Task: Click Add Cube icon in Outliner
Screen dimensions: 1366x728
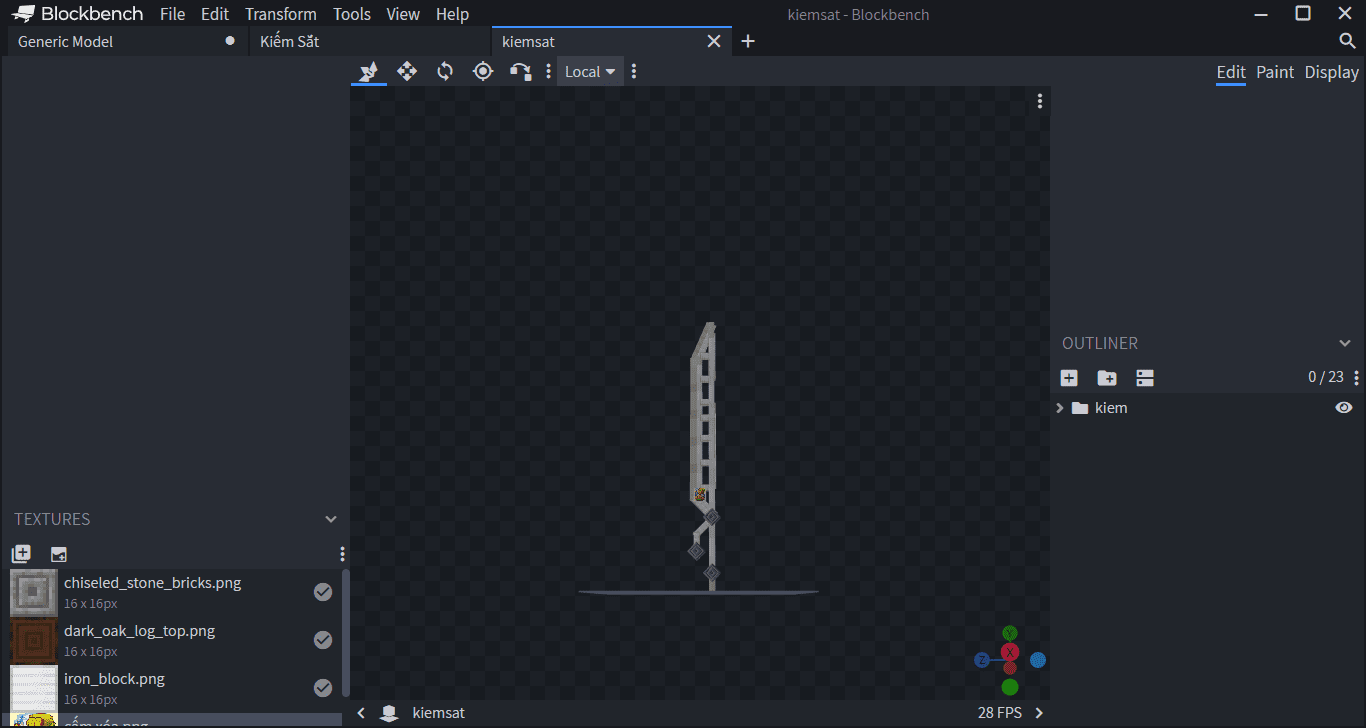Action: (x=1069, y=377)
